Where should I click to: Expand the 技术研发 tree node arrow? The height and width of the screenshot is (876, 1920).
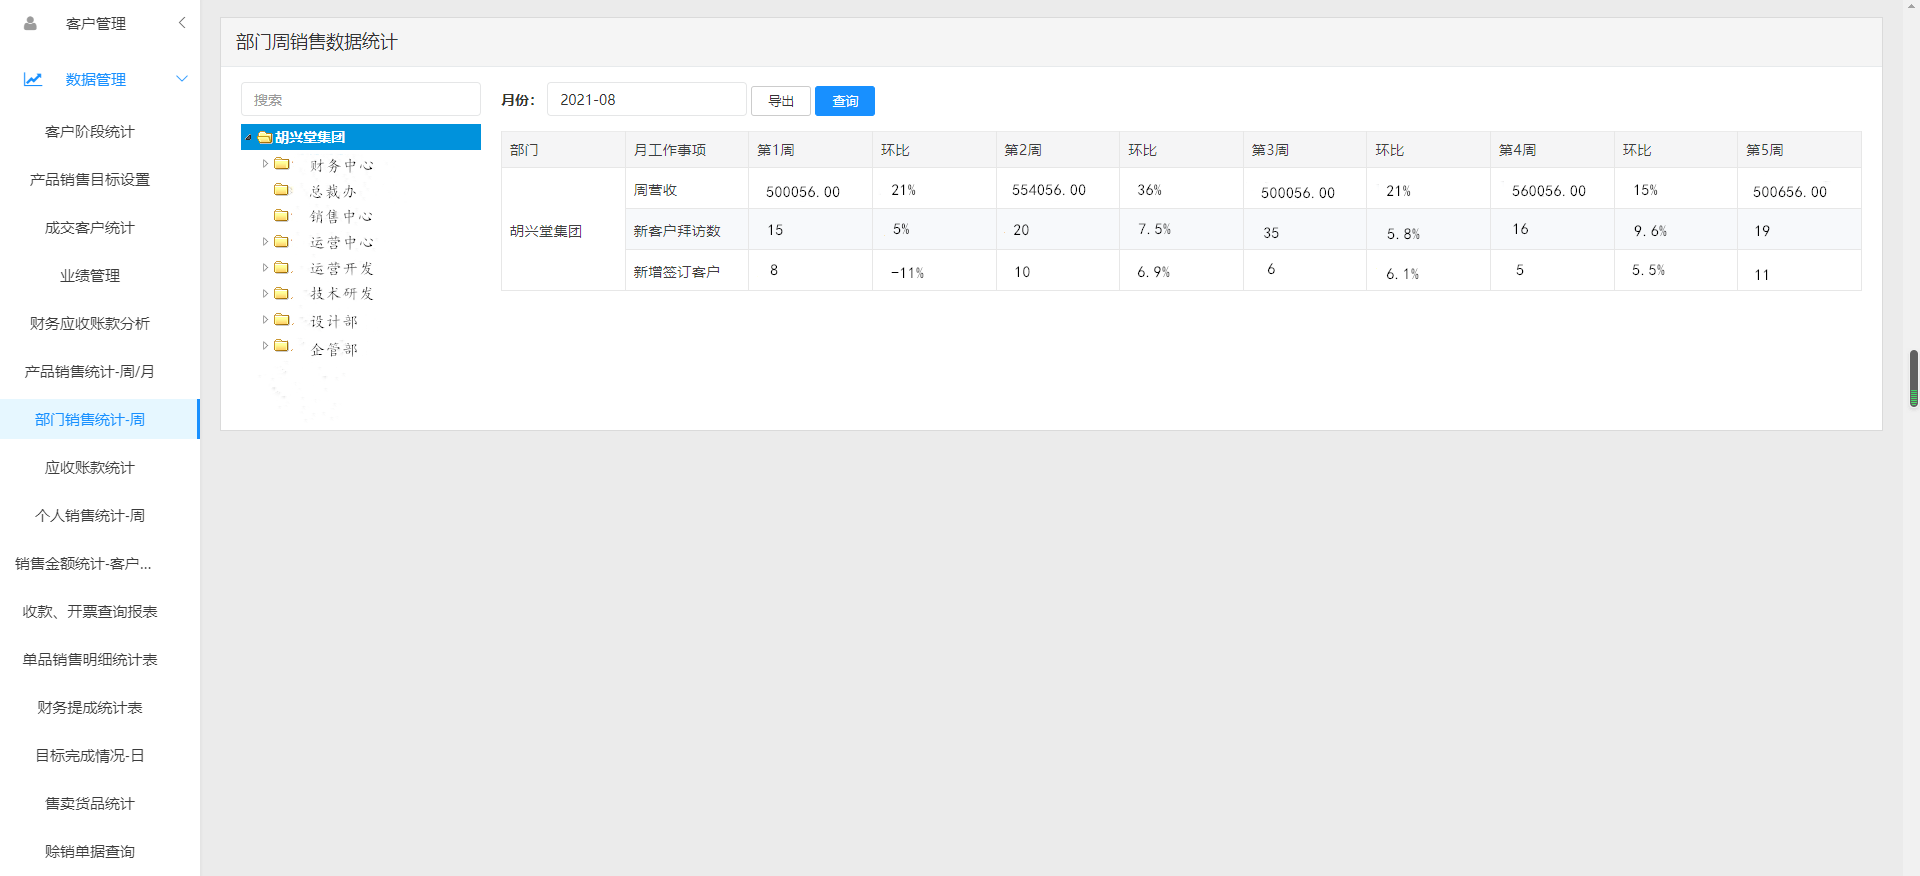pos(265,293)
